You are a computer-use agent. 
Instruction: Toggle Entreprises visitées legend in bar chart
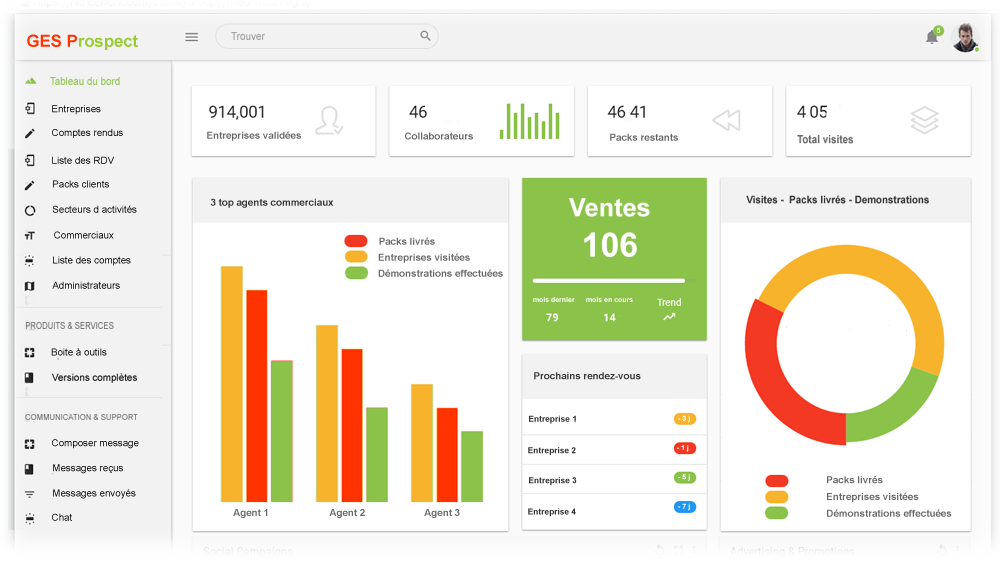pos(356,257)
